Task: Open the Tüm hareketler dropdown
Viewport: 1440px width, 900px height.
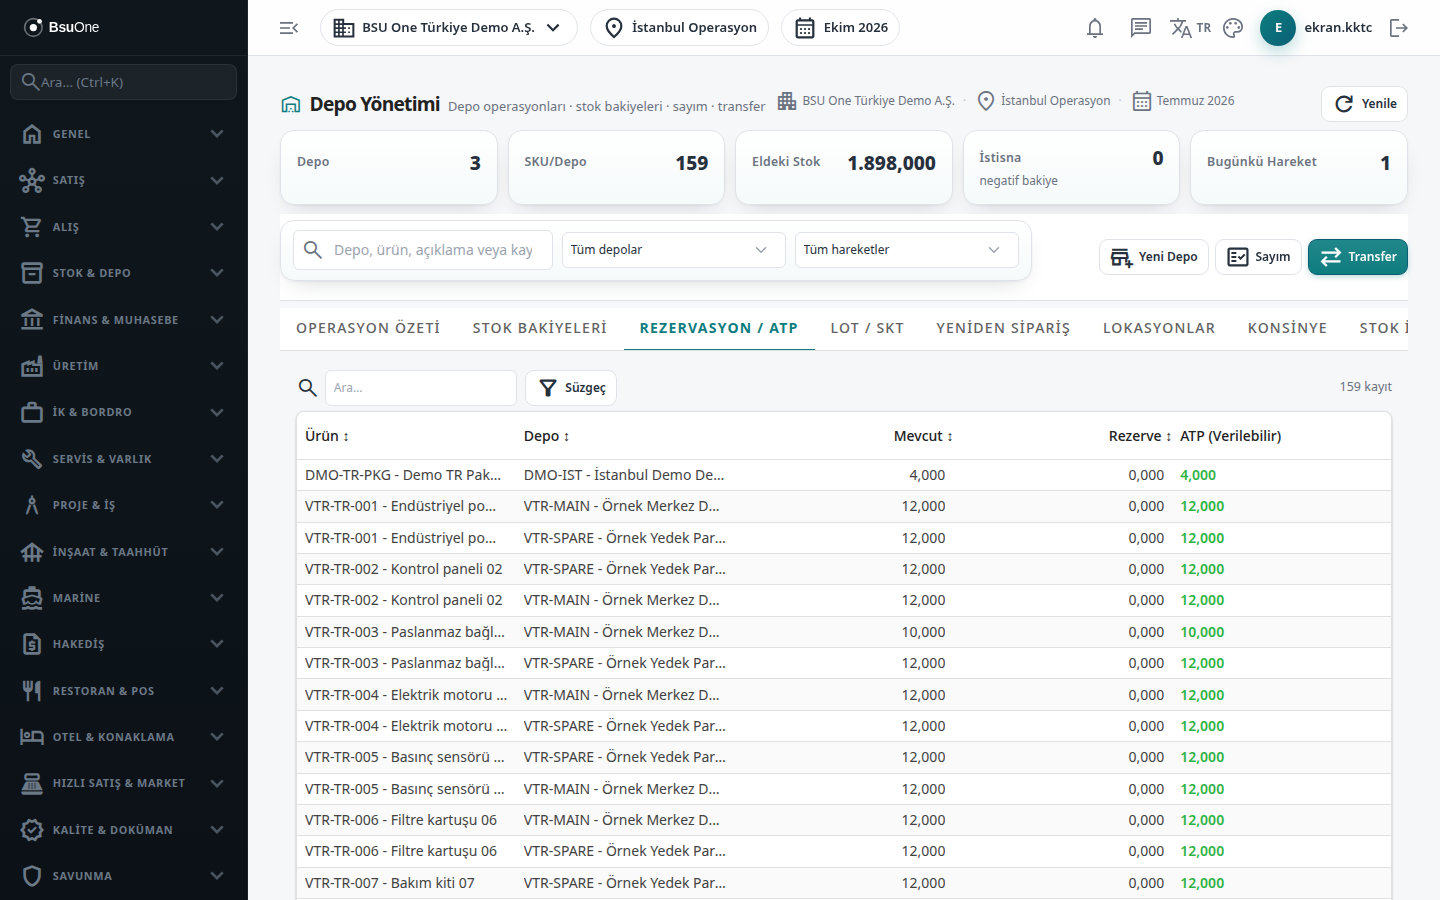Action: pyautogui.click(x=906, y=250)
